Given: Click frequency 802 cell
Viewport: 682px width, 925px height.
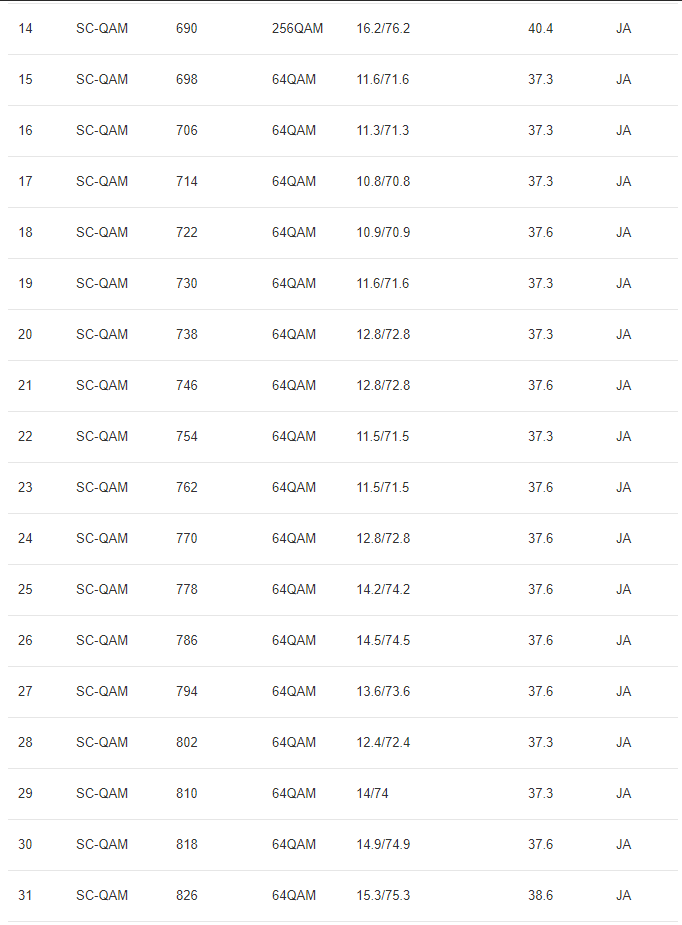Looking at the screenshot, I should [186, 743].
